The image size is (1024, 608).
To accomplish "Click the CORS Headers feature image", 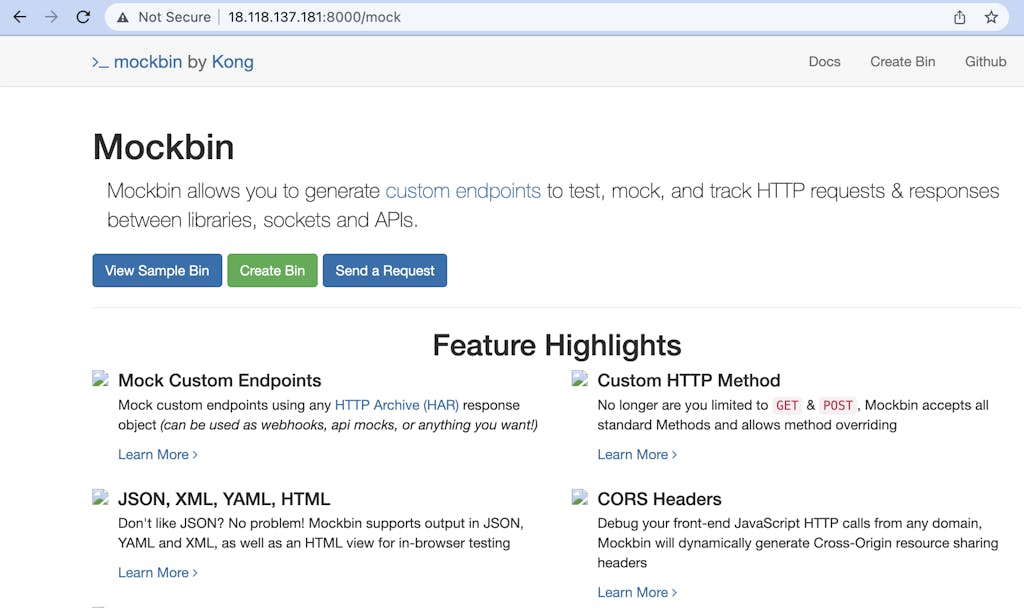I will tap(580, 497).
